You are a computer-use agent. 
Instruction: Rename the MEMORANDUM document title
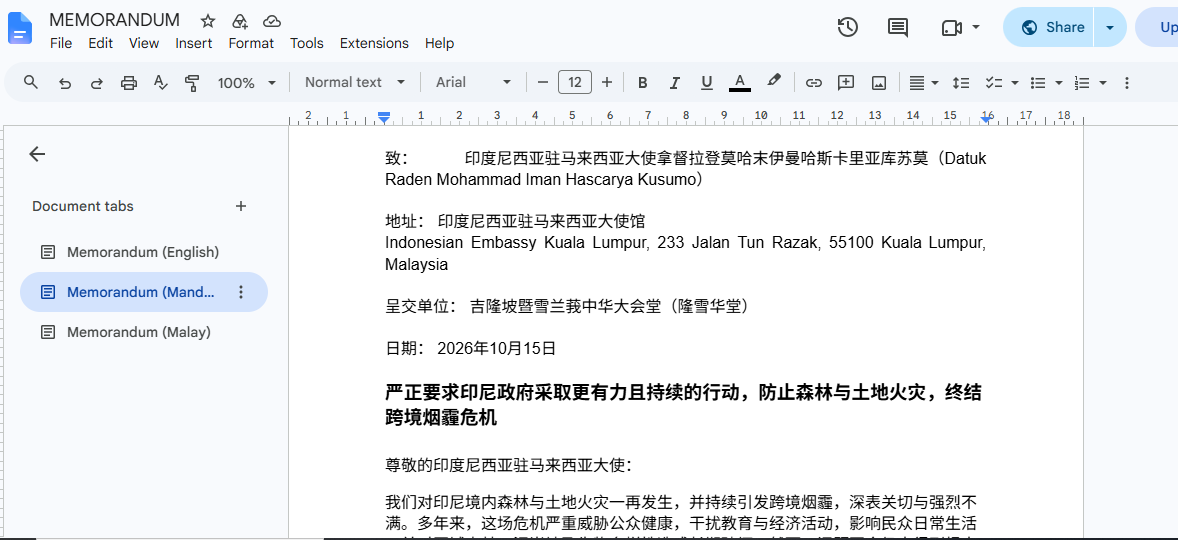[x=114, y=20]
